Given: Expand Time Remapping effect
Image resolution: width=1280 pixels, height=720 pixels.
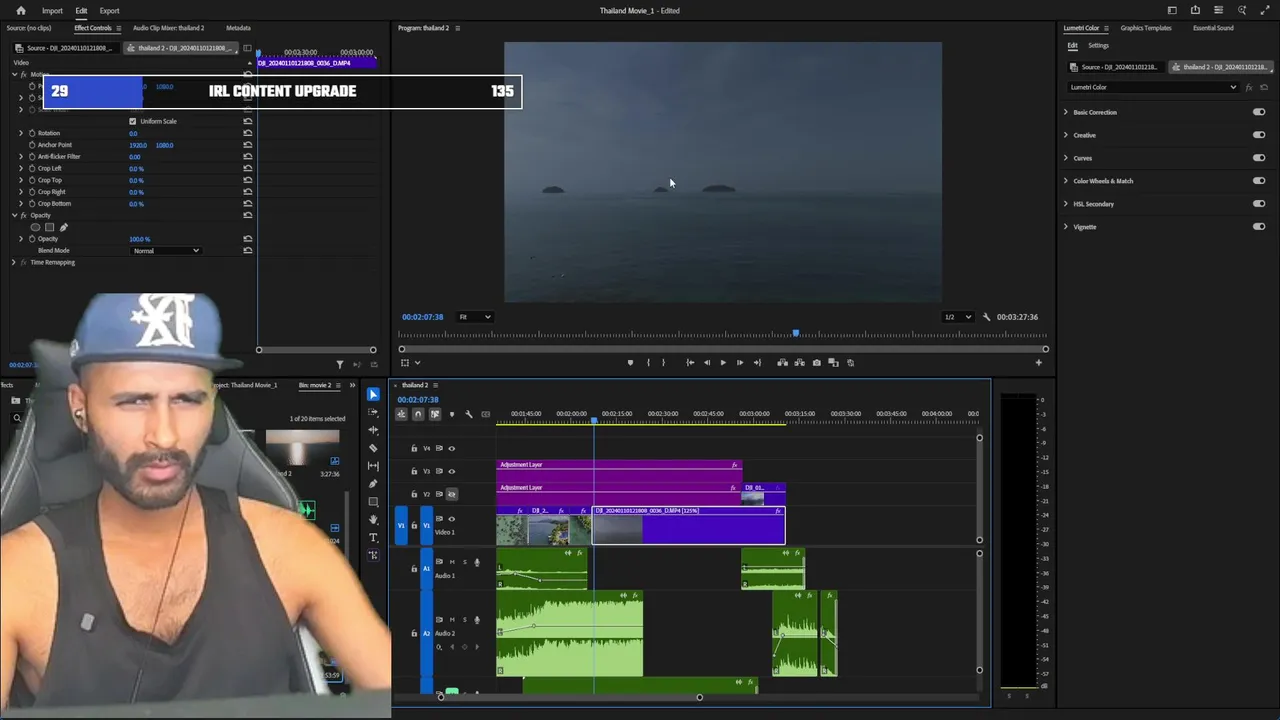Looking at the screenshot, I should [x=13, y=262].
